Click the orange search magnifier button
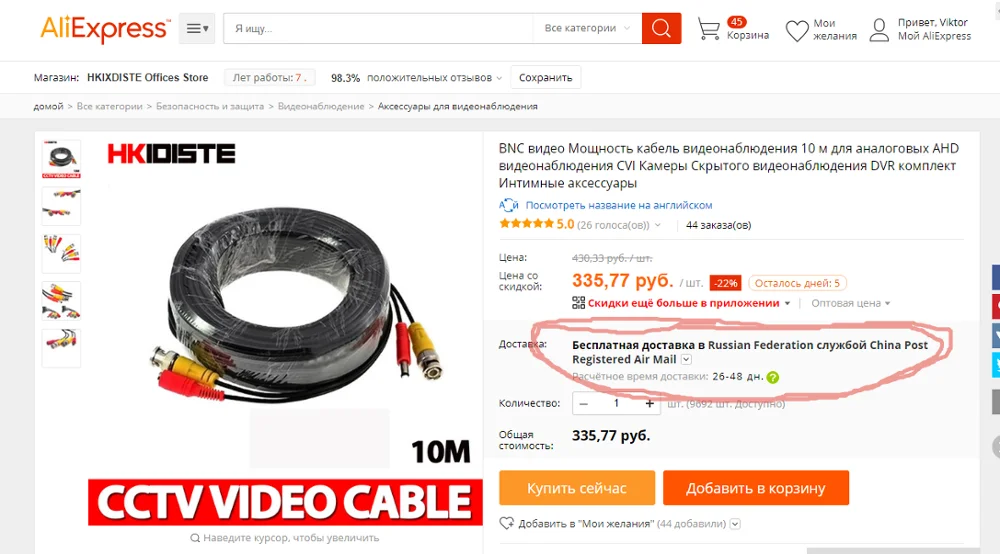The height and width of the screenshot is (554, 1000). pyautogui.click(x=661, y=29)
